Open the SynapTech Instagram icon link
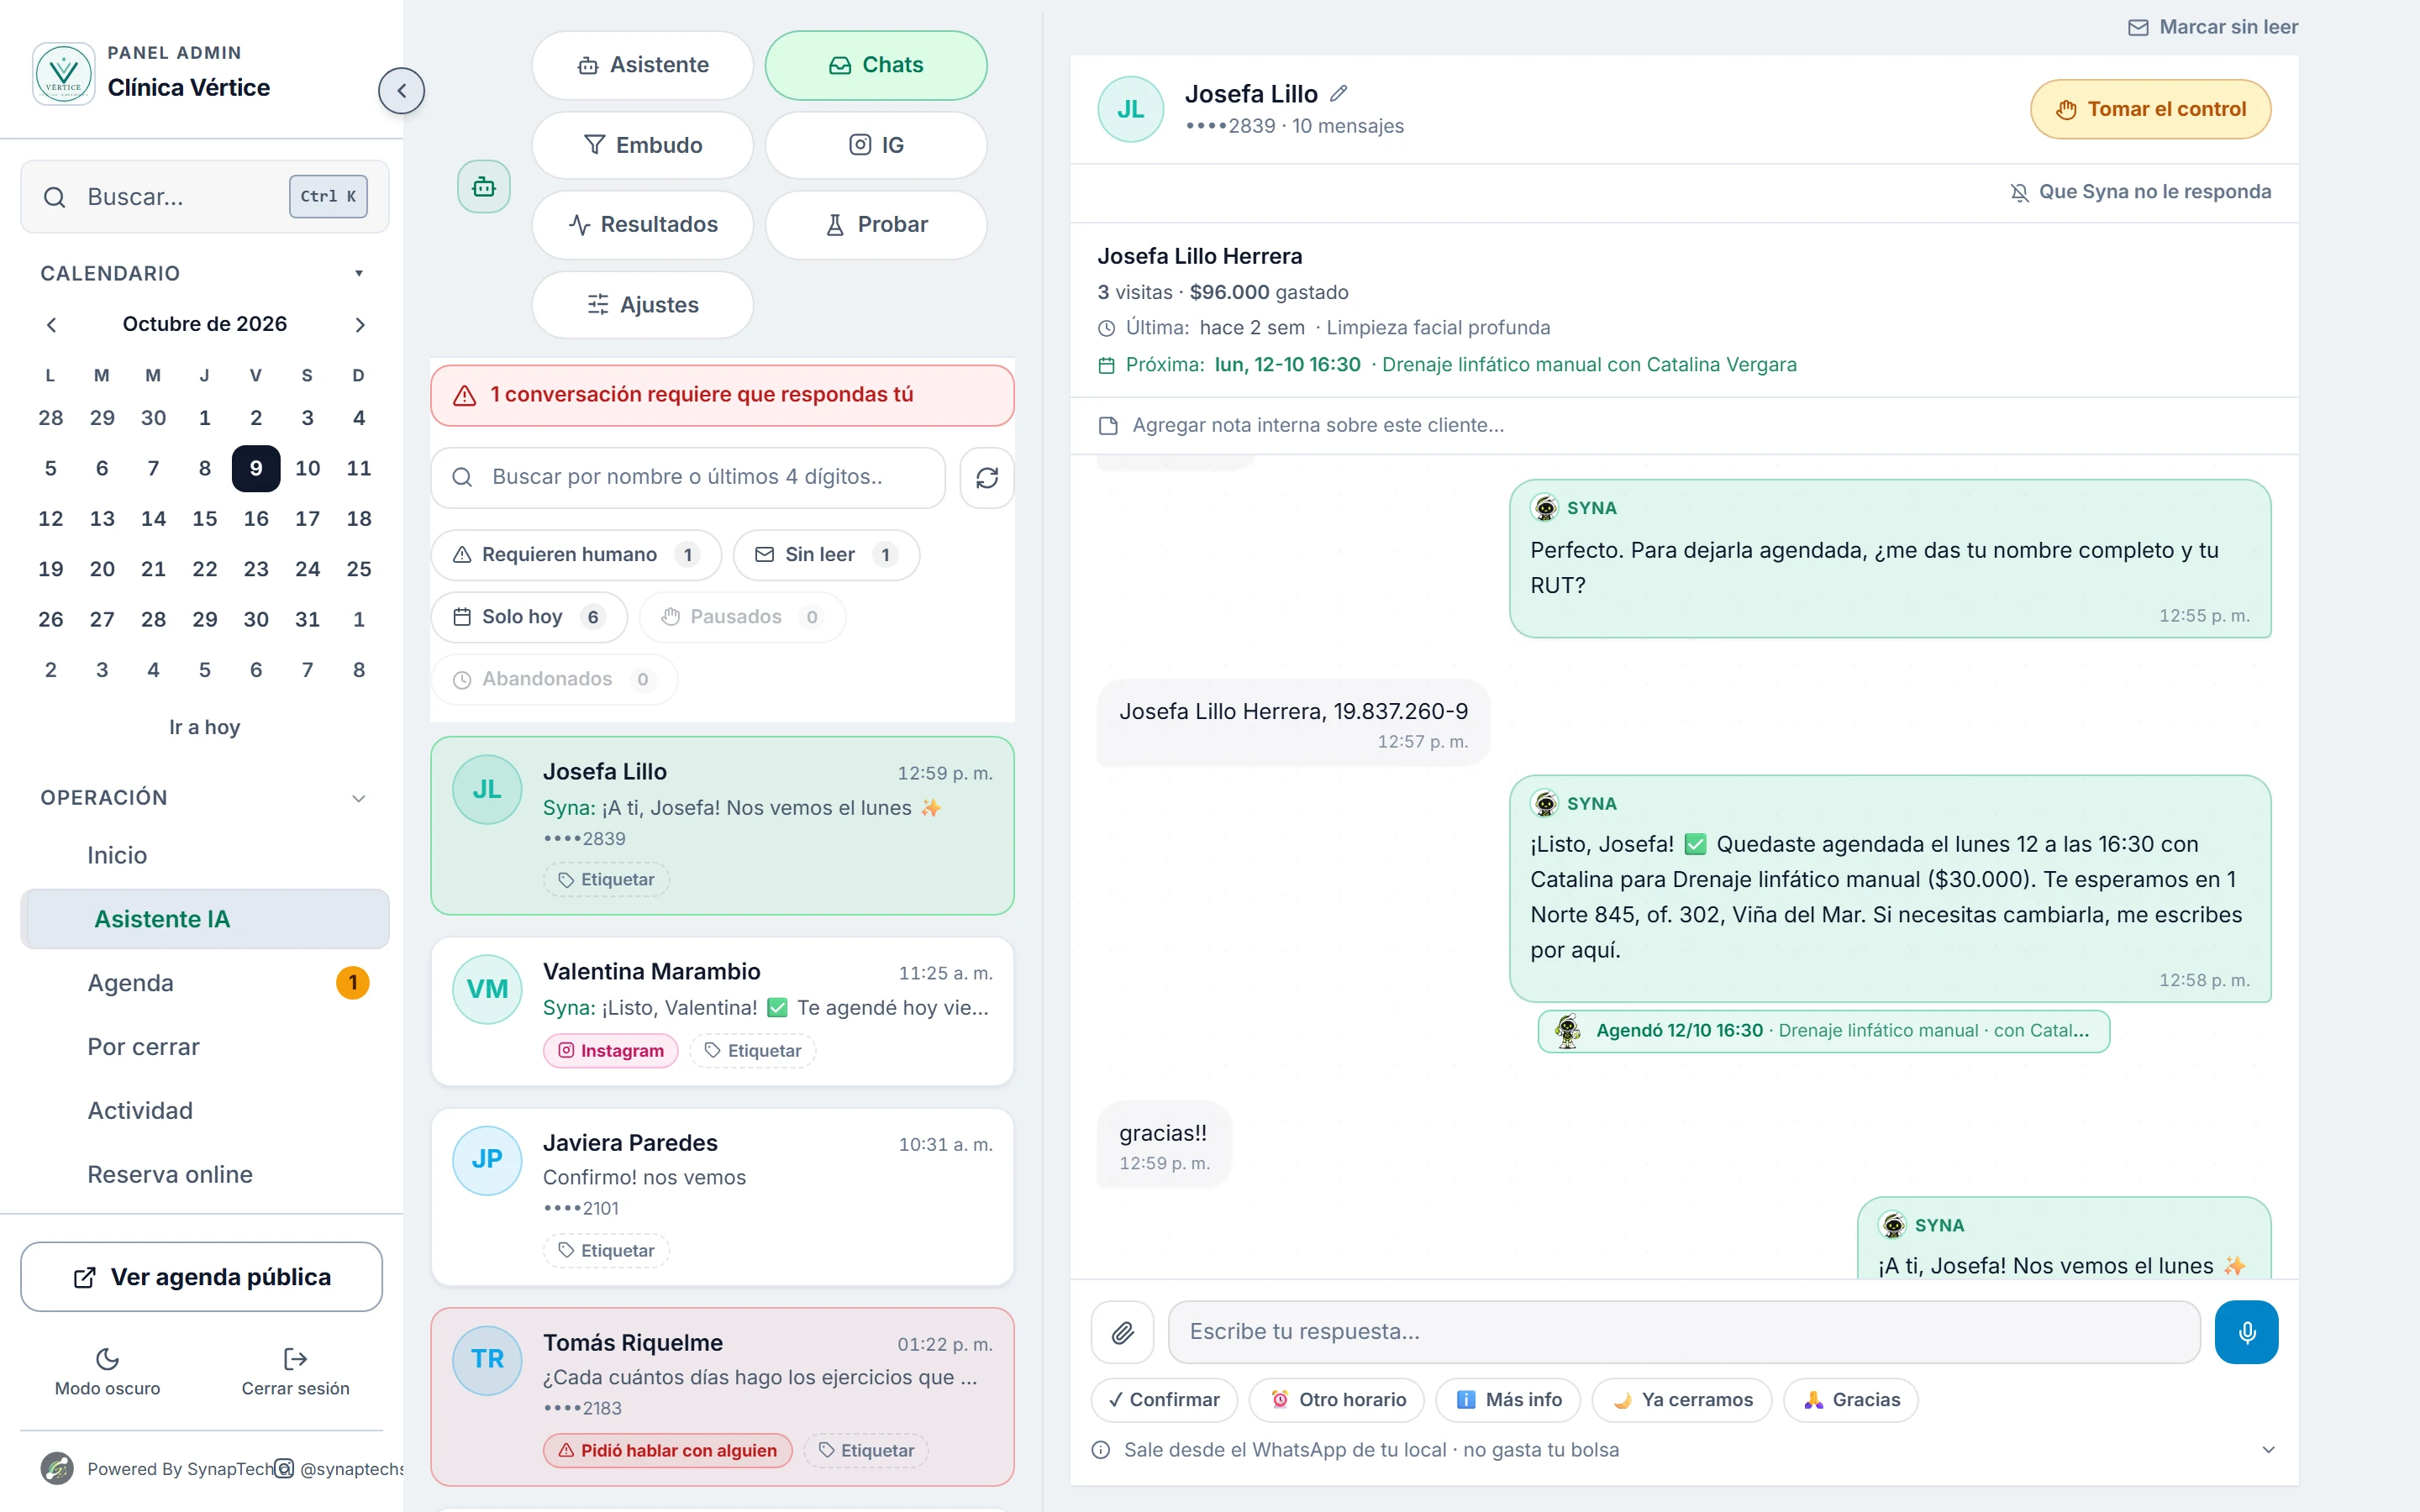This screenshot has height=1512, width=2420. coord(284,1468)
